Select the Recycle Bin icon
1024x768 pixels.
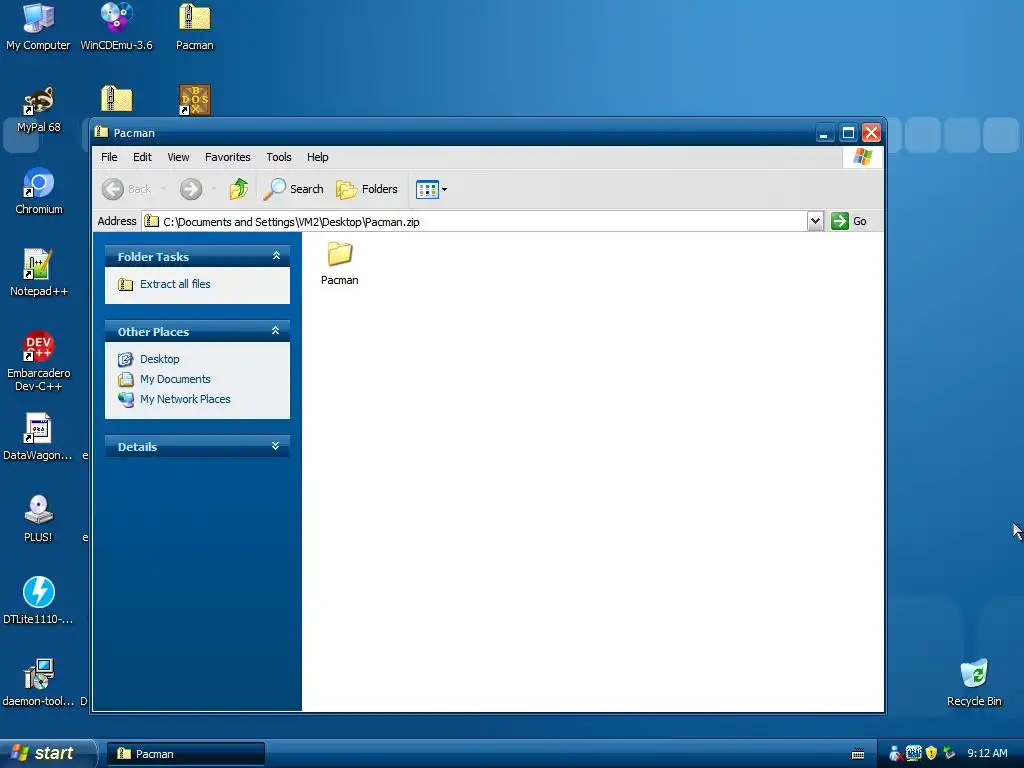974,682
